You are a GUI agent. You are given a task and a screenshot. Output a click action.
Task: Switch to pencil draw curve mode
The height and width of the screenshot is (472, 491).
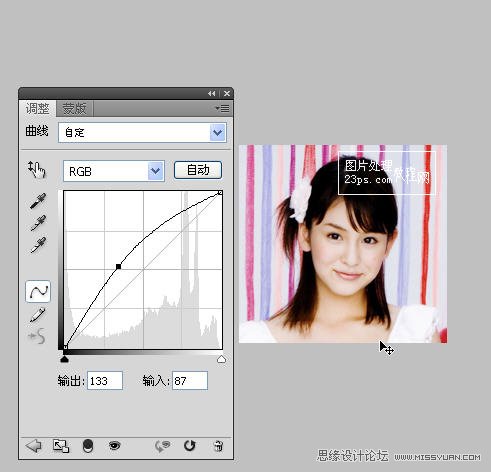(x=37, y=315)
